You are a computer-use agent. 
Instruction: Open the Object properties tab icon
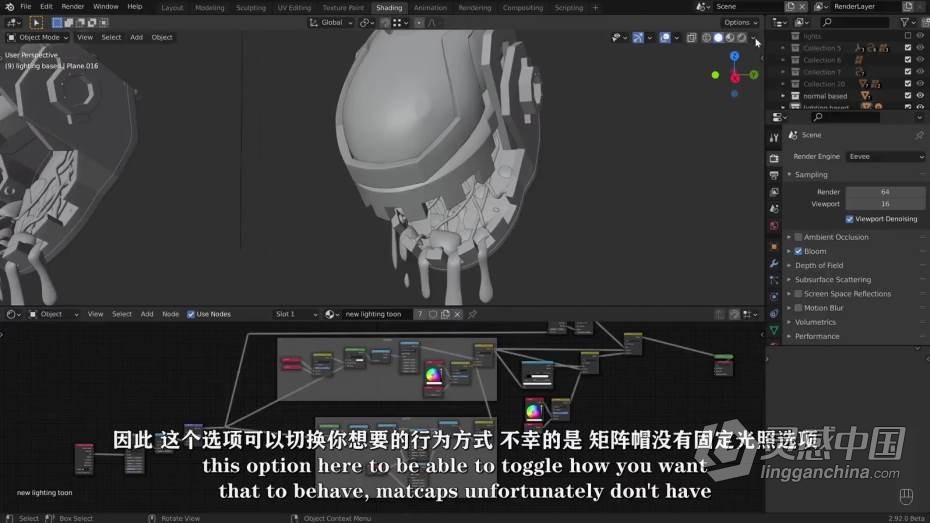(x=774, y=246)
